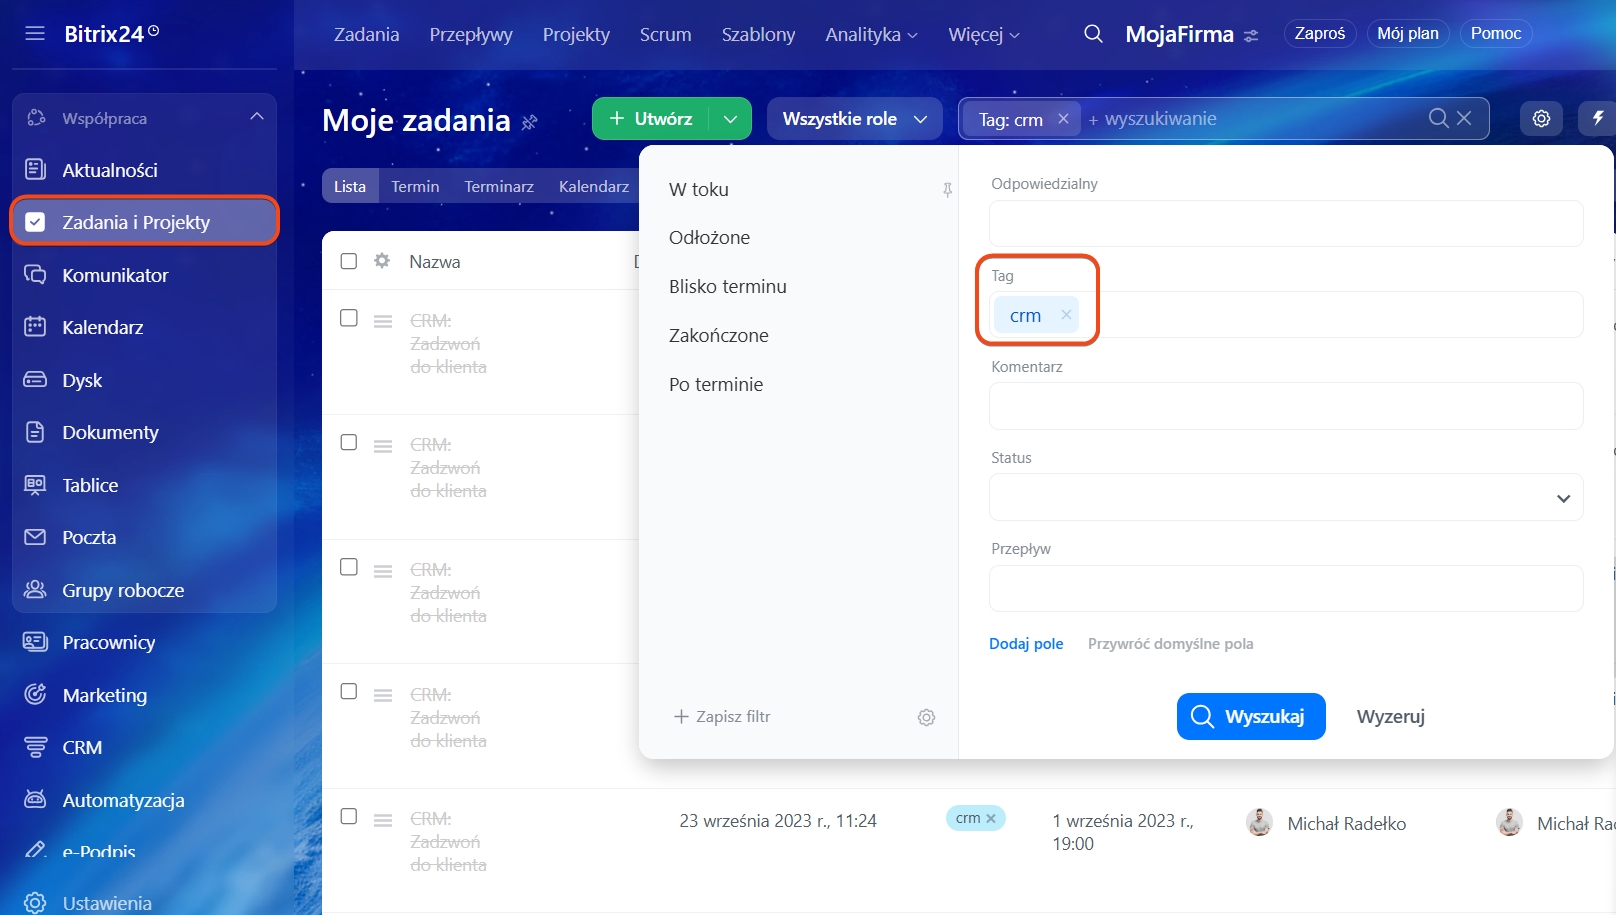1616x915 pixels.
Task: Check the first CRM task checkbox
Action: click(349, 318)
